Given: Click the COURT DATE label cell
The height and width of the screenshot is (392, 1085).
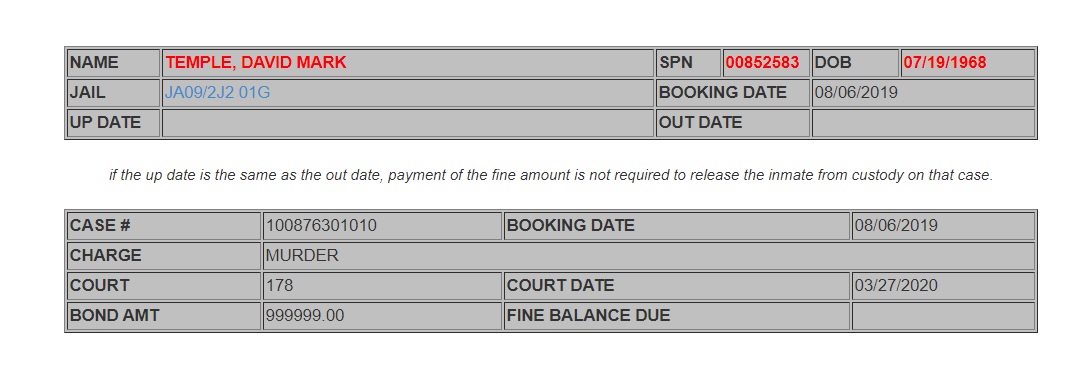Looking at the screenshot, I should 677,286.
